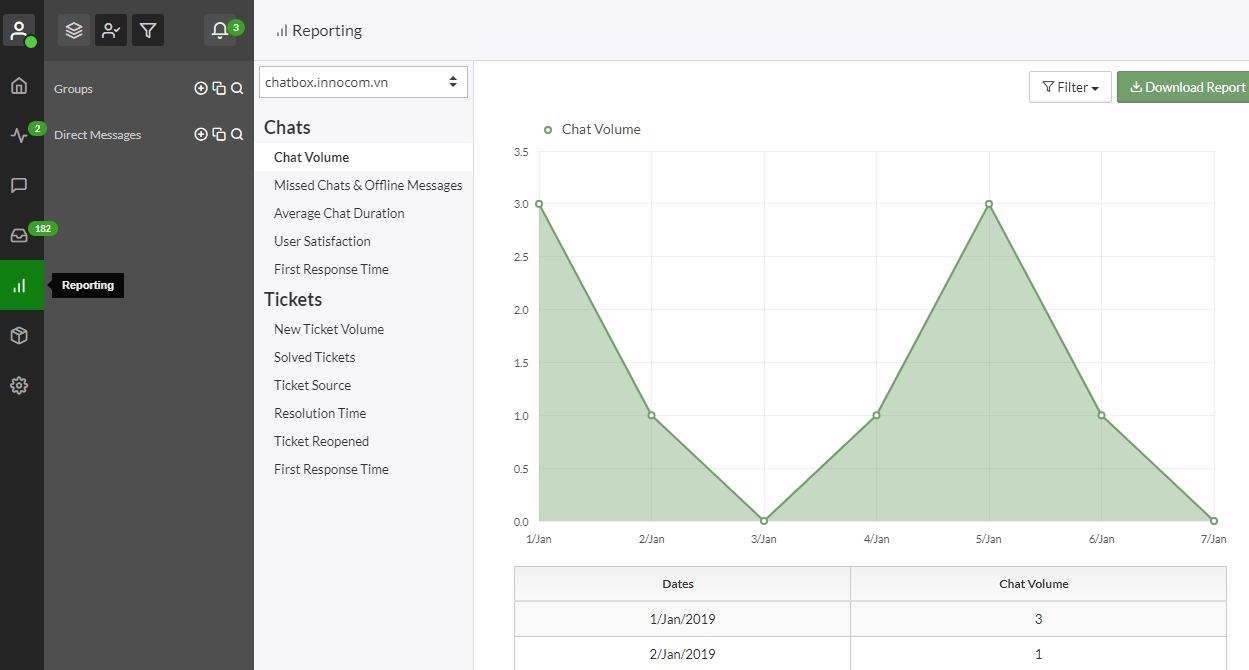
Task: Open the add-ons box icon
Action: coord(19,335)
